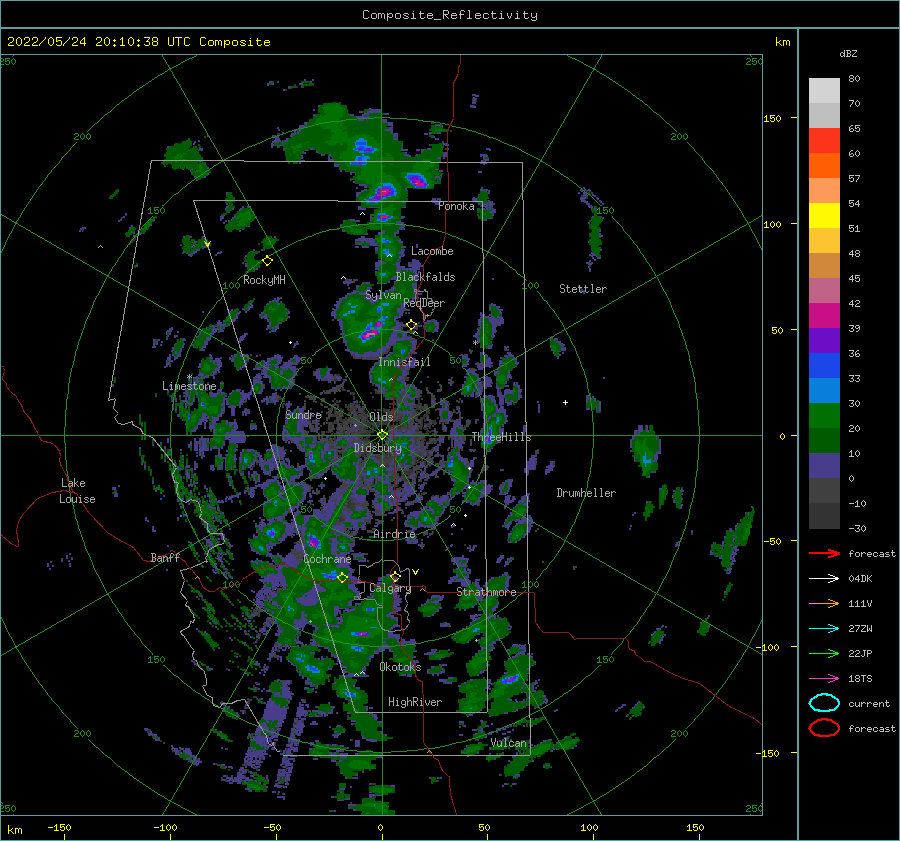Click the Strathmore label
This screenshot has width=900, height=841.
[x=486, y=592]
